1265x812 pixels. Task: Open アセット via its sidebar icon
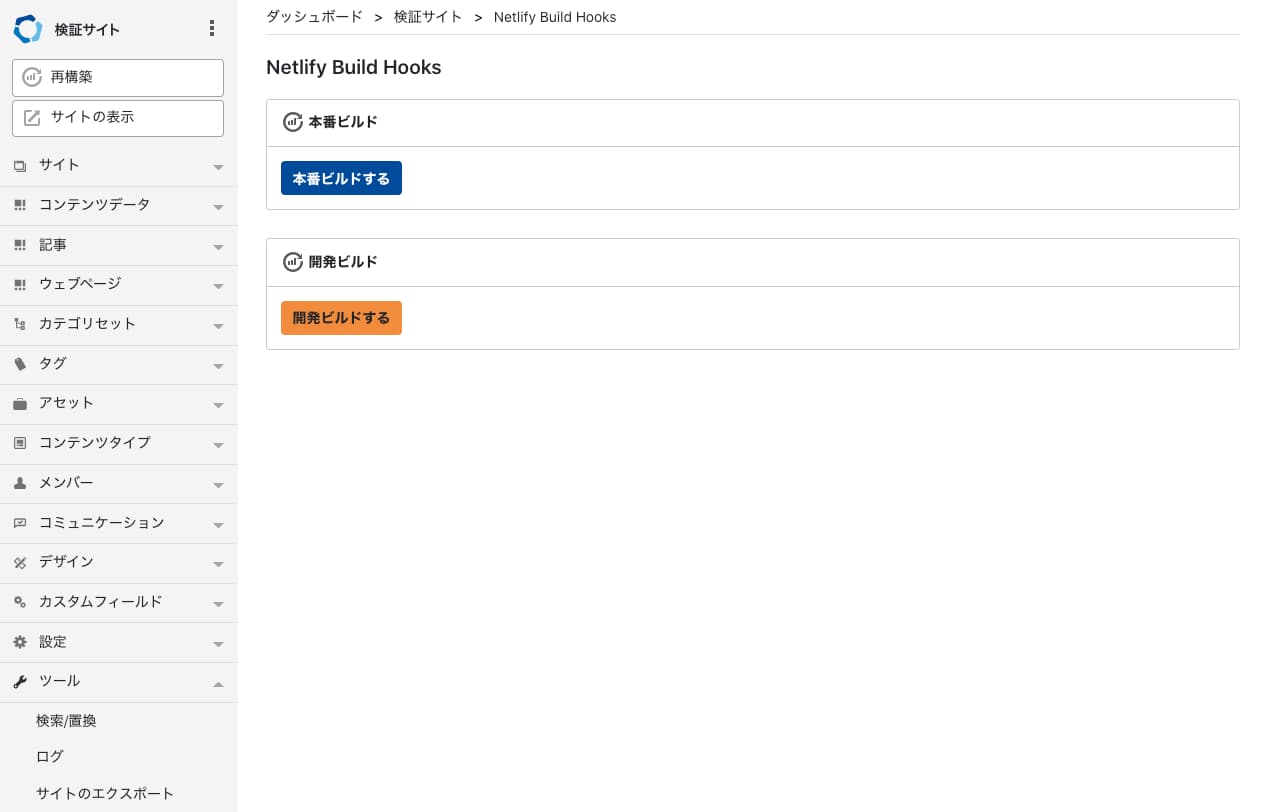coord(20,403)
